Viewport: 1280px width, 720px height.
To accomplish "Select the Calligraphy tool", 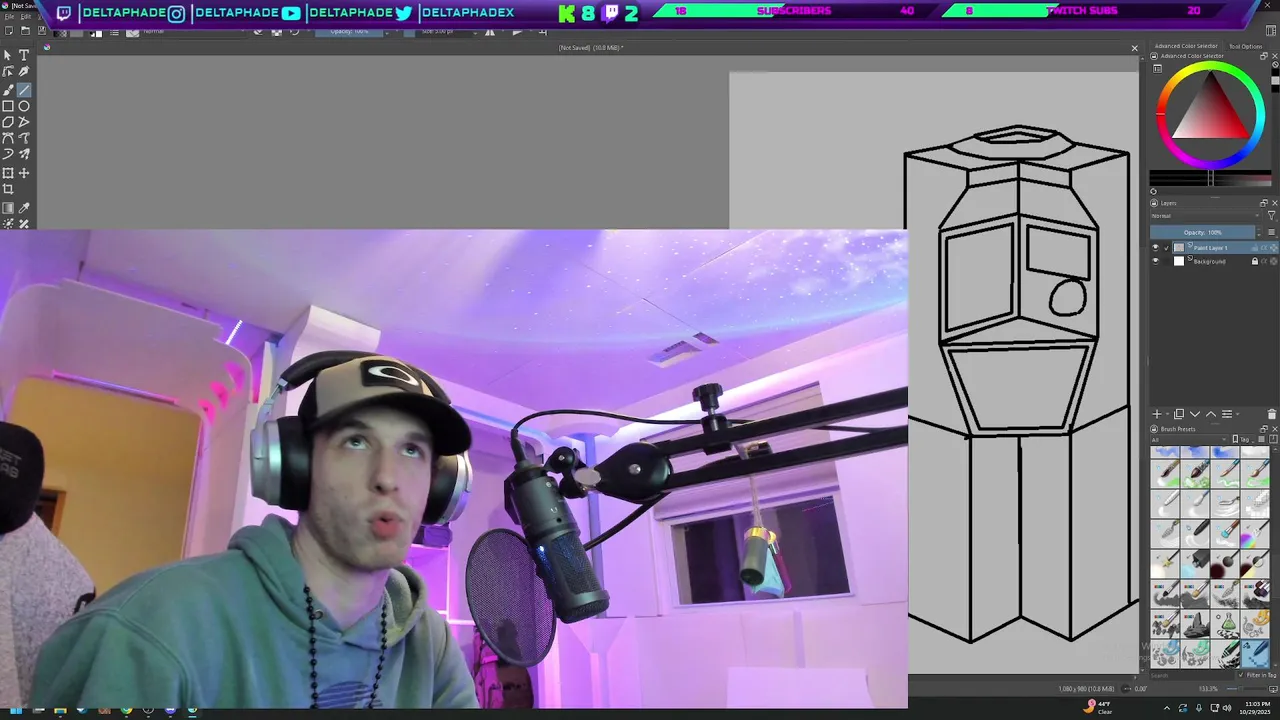I will (24, 71).
